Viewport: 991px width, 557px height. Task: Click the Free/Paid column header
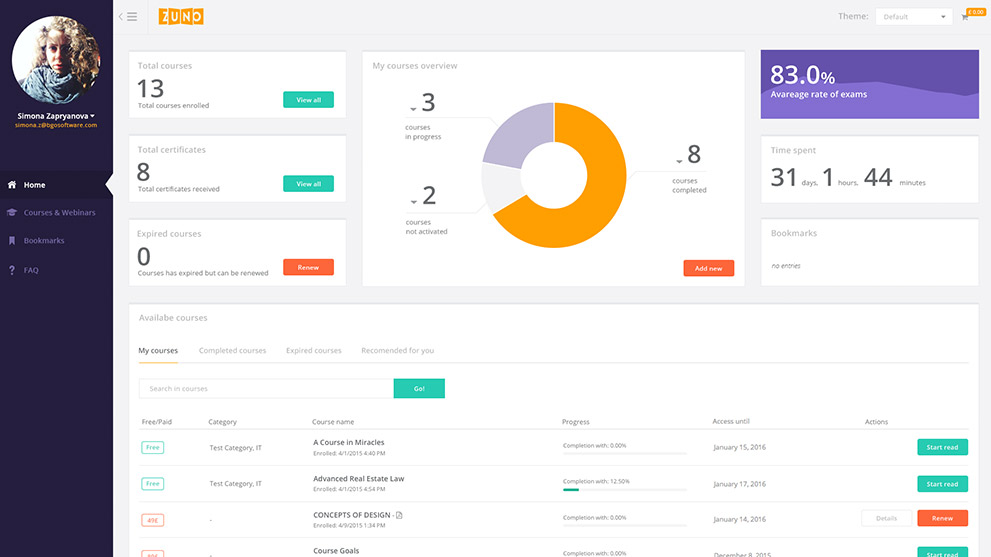click(x=157, y=422)
